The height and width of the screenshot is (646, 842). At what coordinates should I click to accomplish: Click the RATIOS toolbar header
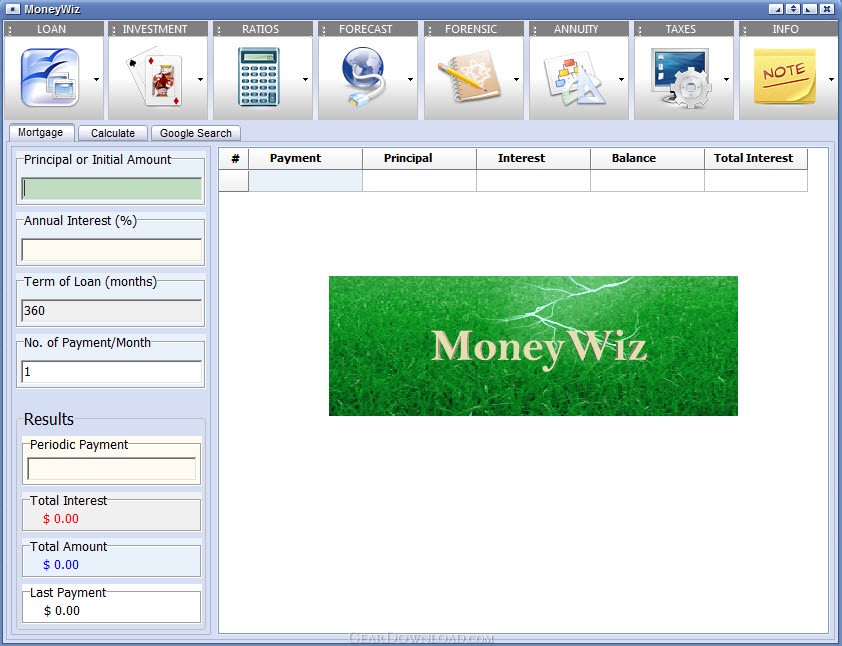click(263, 29)
